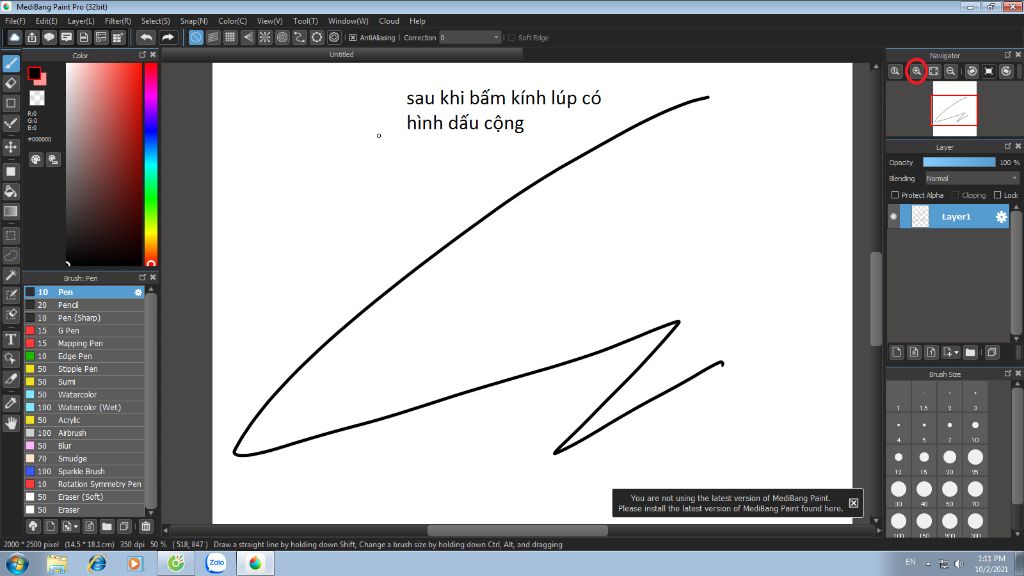The height and width of the screenshot is (576, 1024).
Task: Select the Airbrush brush
Action: 84,433
